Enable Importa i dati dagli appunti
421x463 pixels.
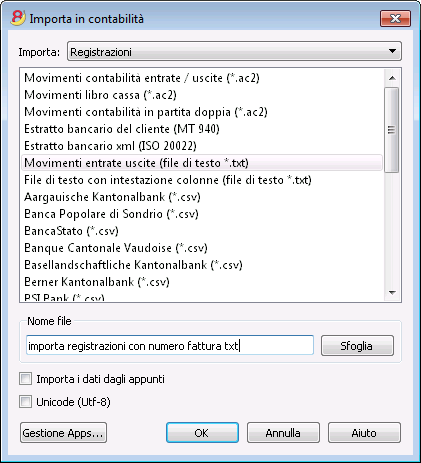[x=26, y=379]
